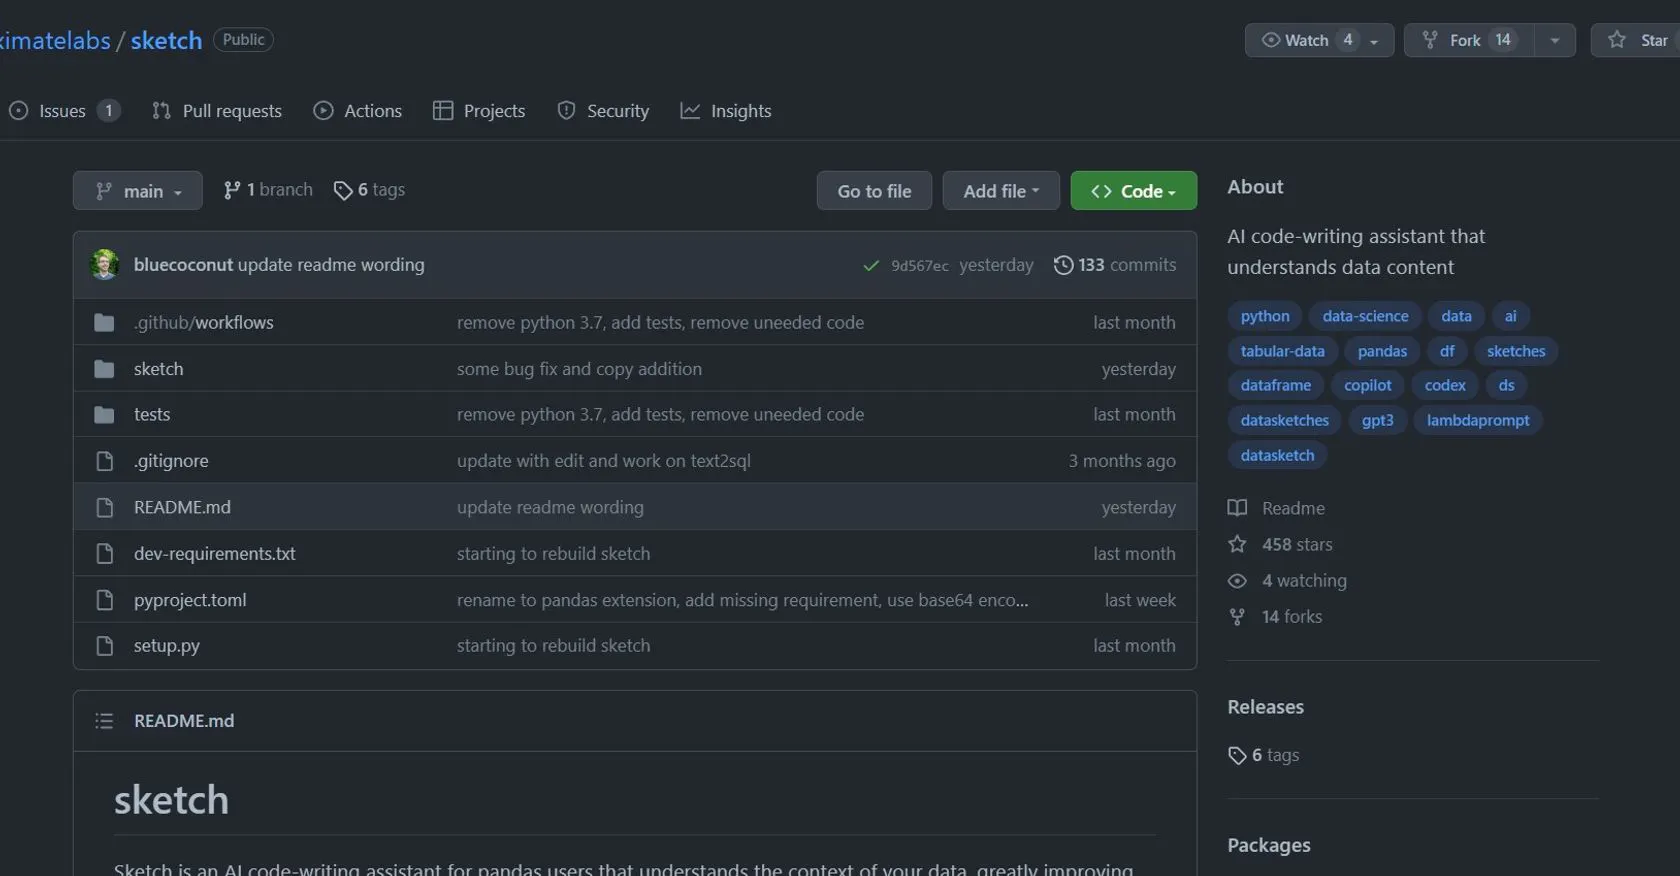1680x876 pixels.
Task: Open the pyproject.toml file link
Action: 190,600
